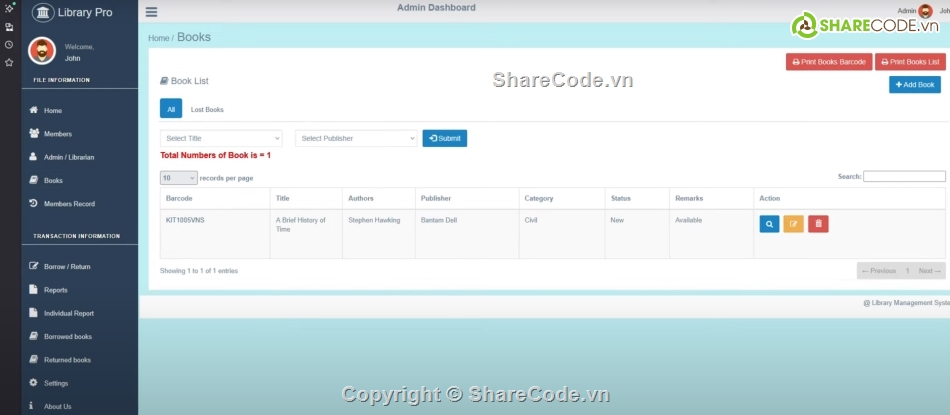950x415 pixels.
Task: Delete the book with red trash icon
Action: coord(818,224)
